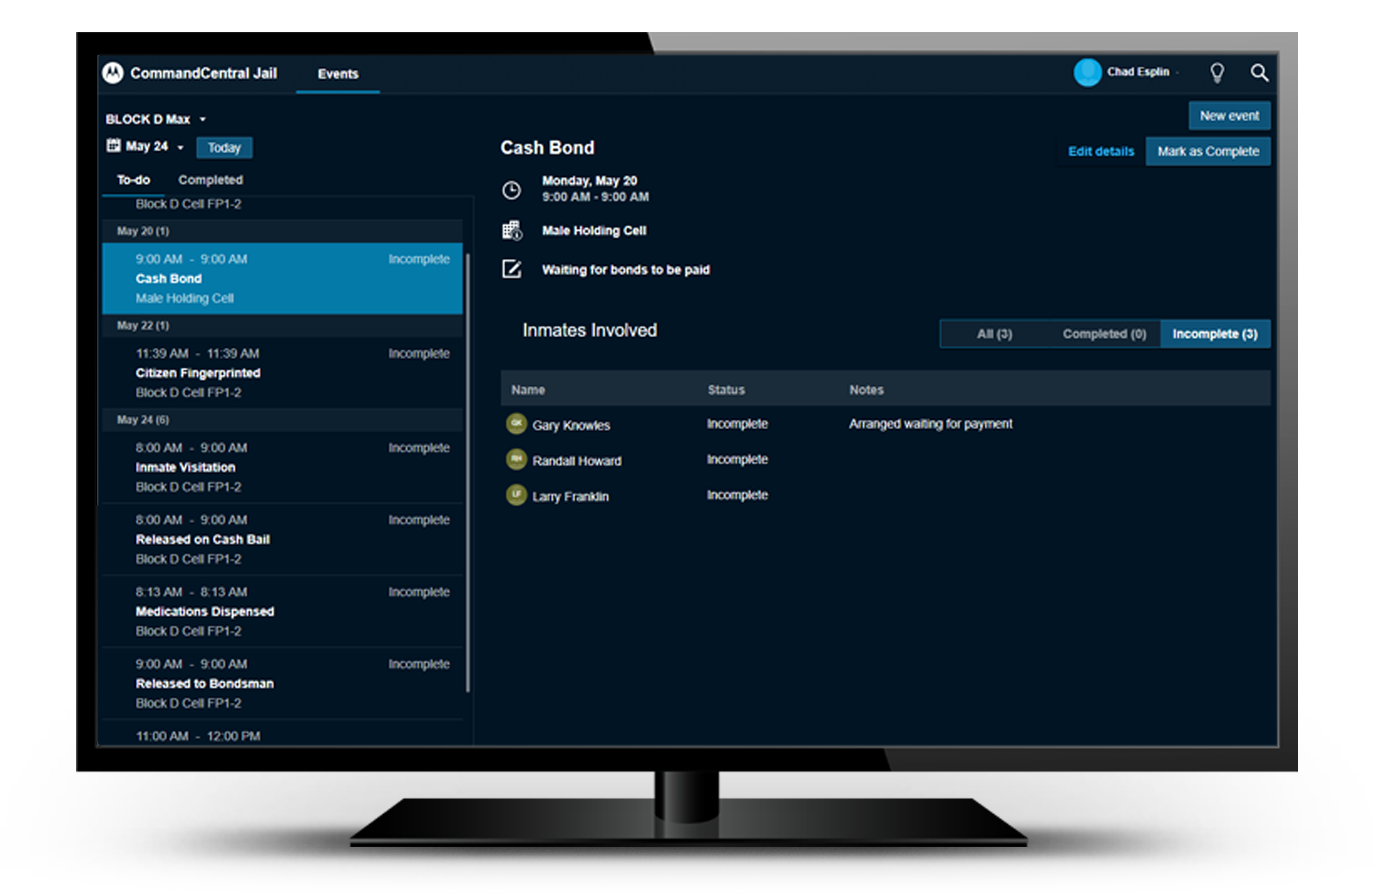Open the Events tab
Image resolution: width=1375 pixels, height=896 pixels.
coord(338,74)
